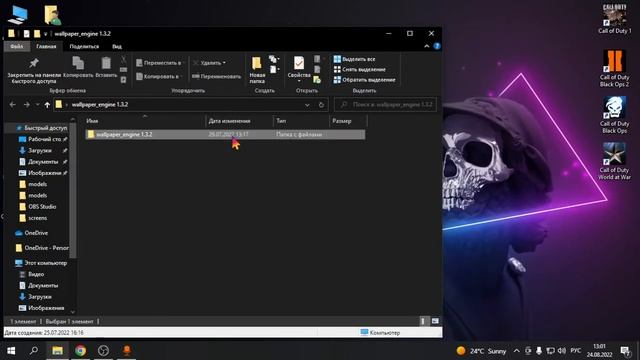
Task: Switch to Главная ribbon tab
Action: coord(46,46)
